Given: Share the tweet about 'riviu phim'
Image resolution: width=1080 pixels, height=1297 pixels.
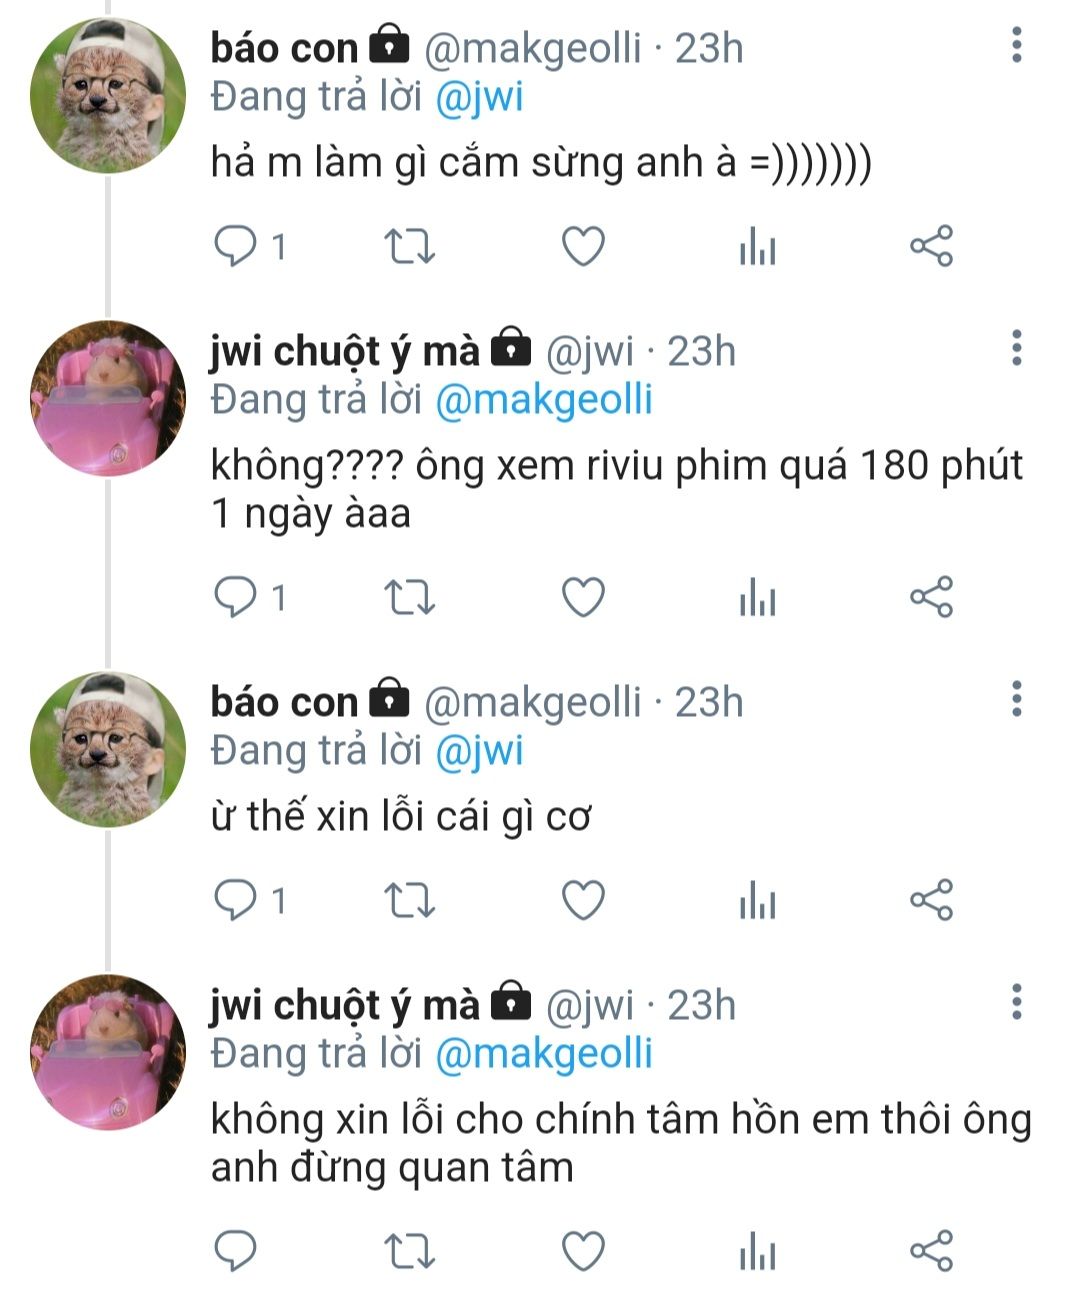Looking at the screenshot, I should pyautogui.click(x=931, y=598).
